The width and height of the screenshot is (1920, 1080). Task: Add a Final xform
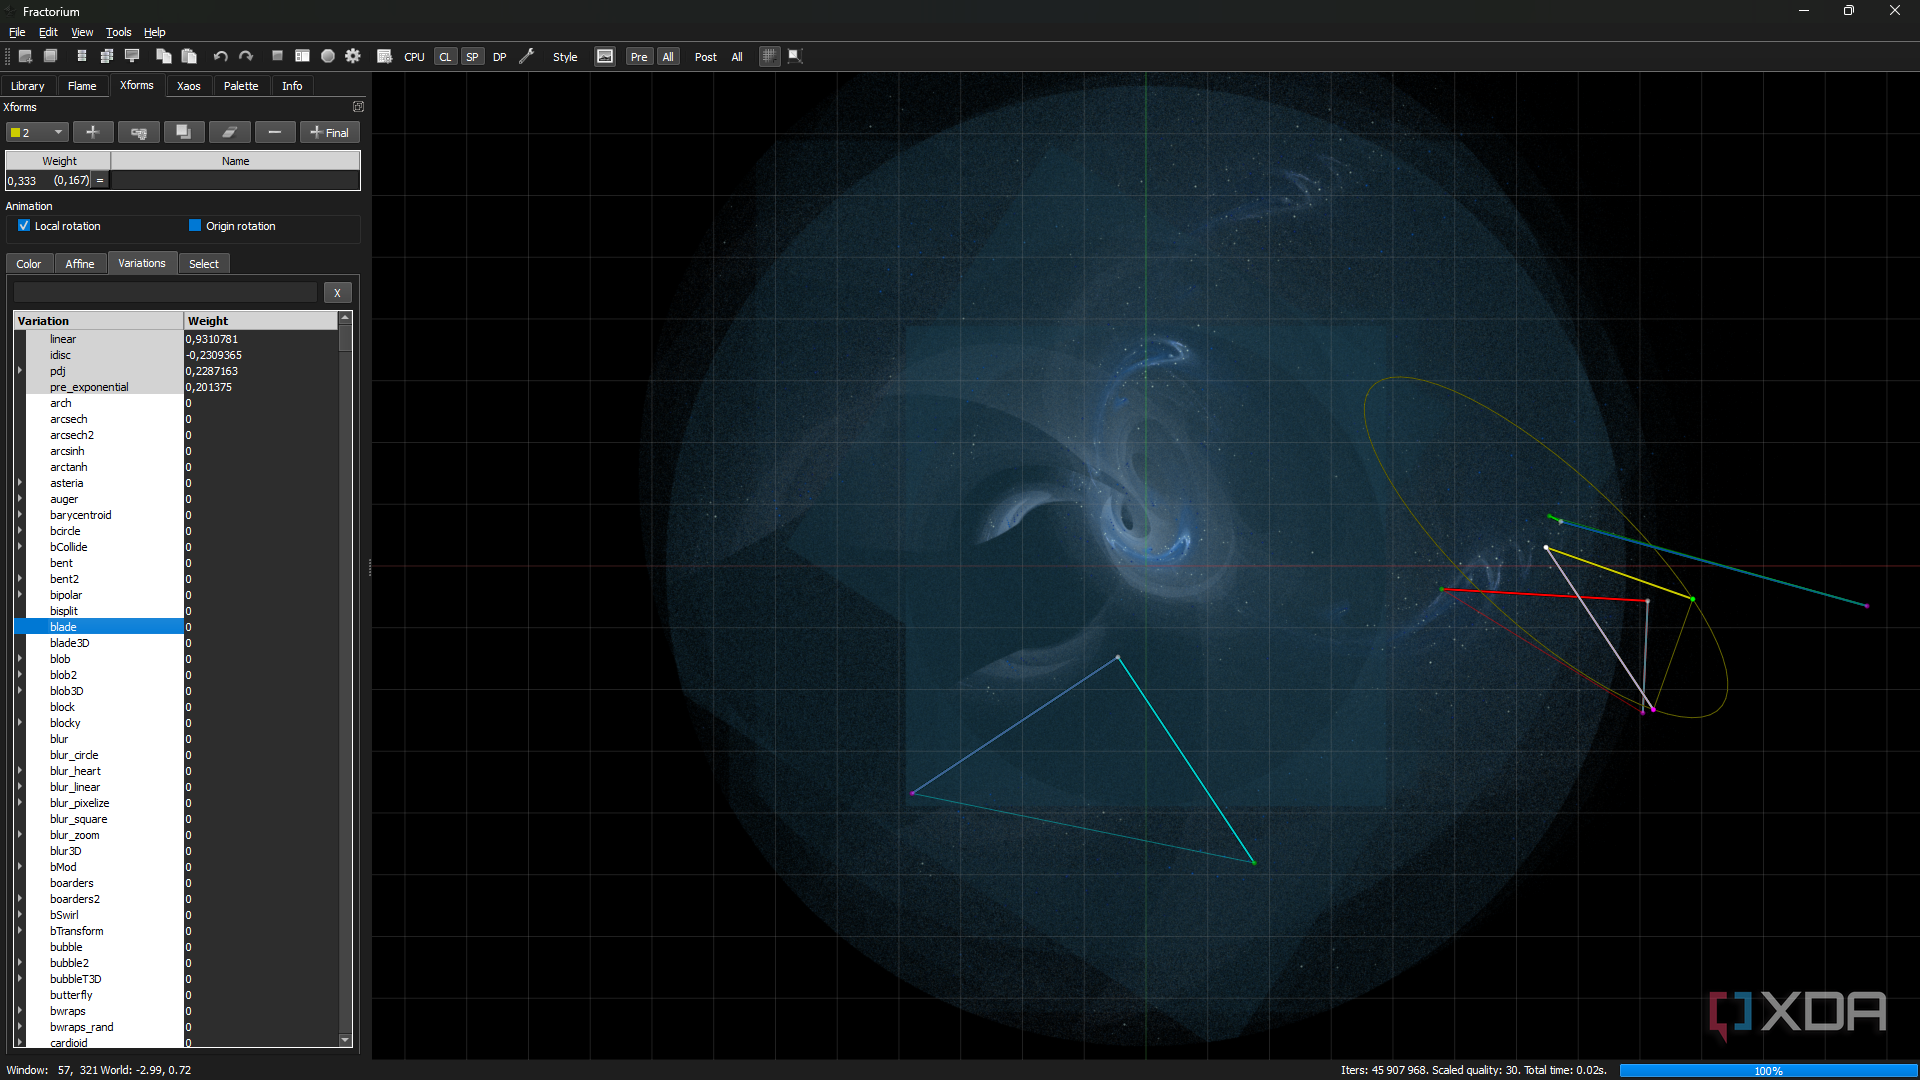pyautogui.click(x=330, y=132)
